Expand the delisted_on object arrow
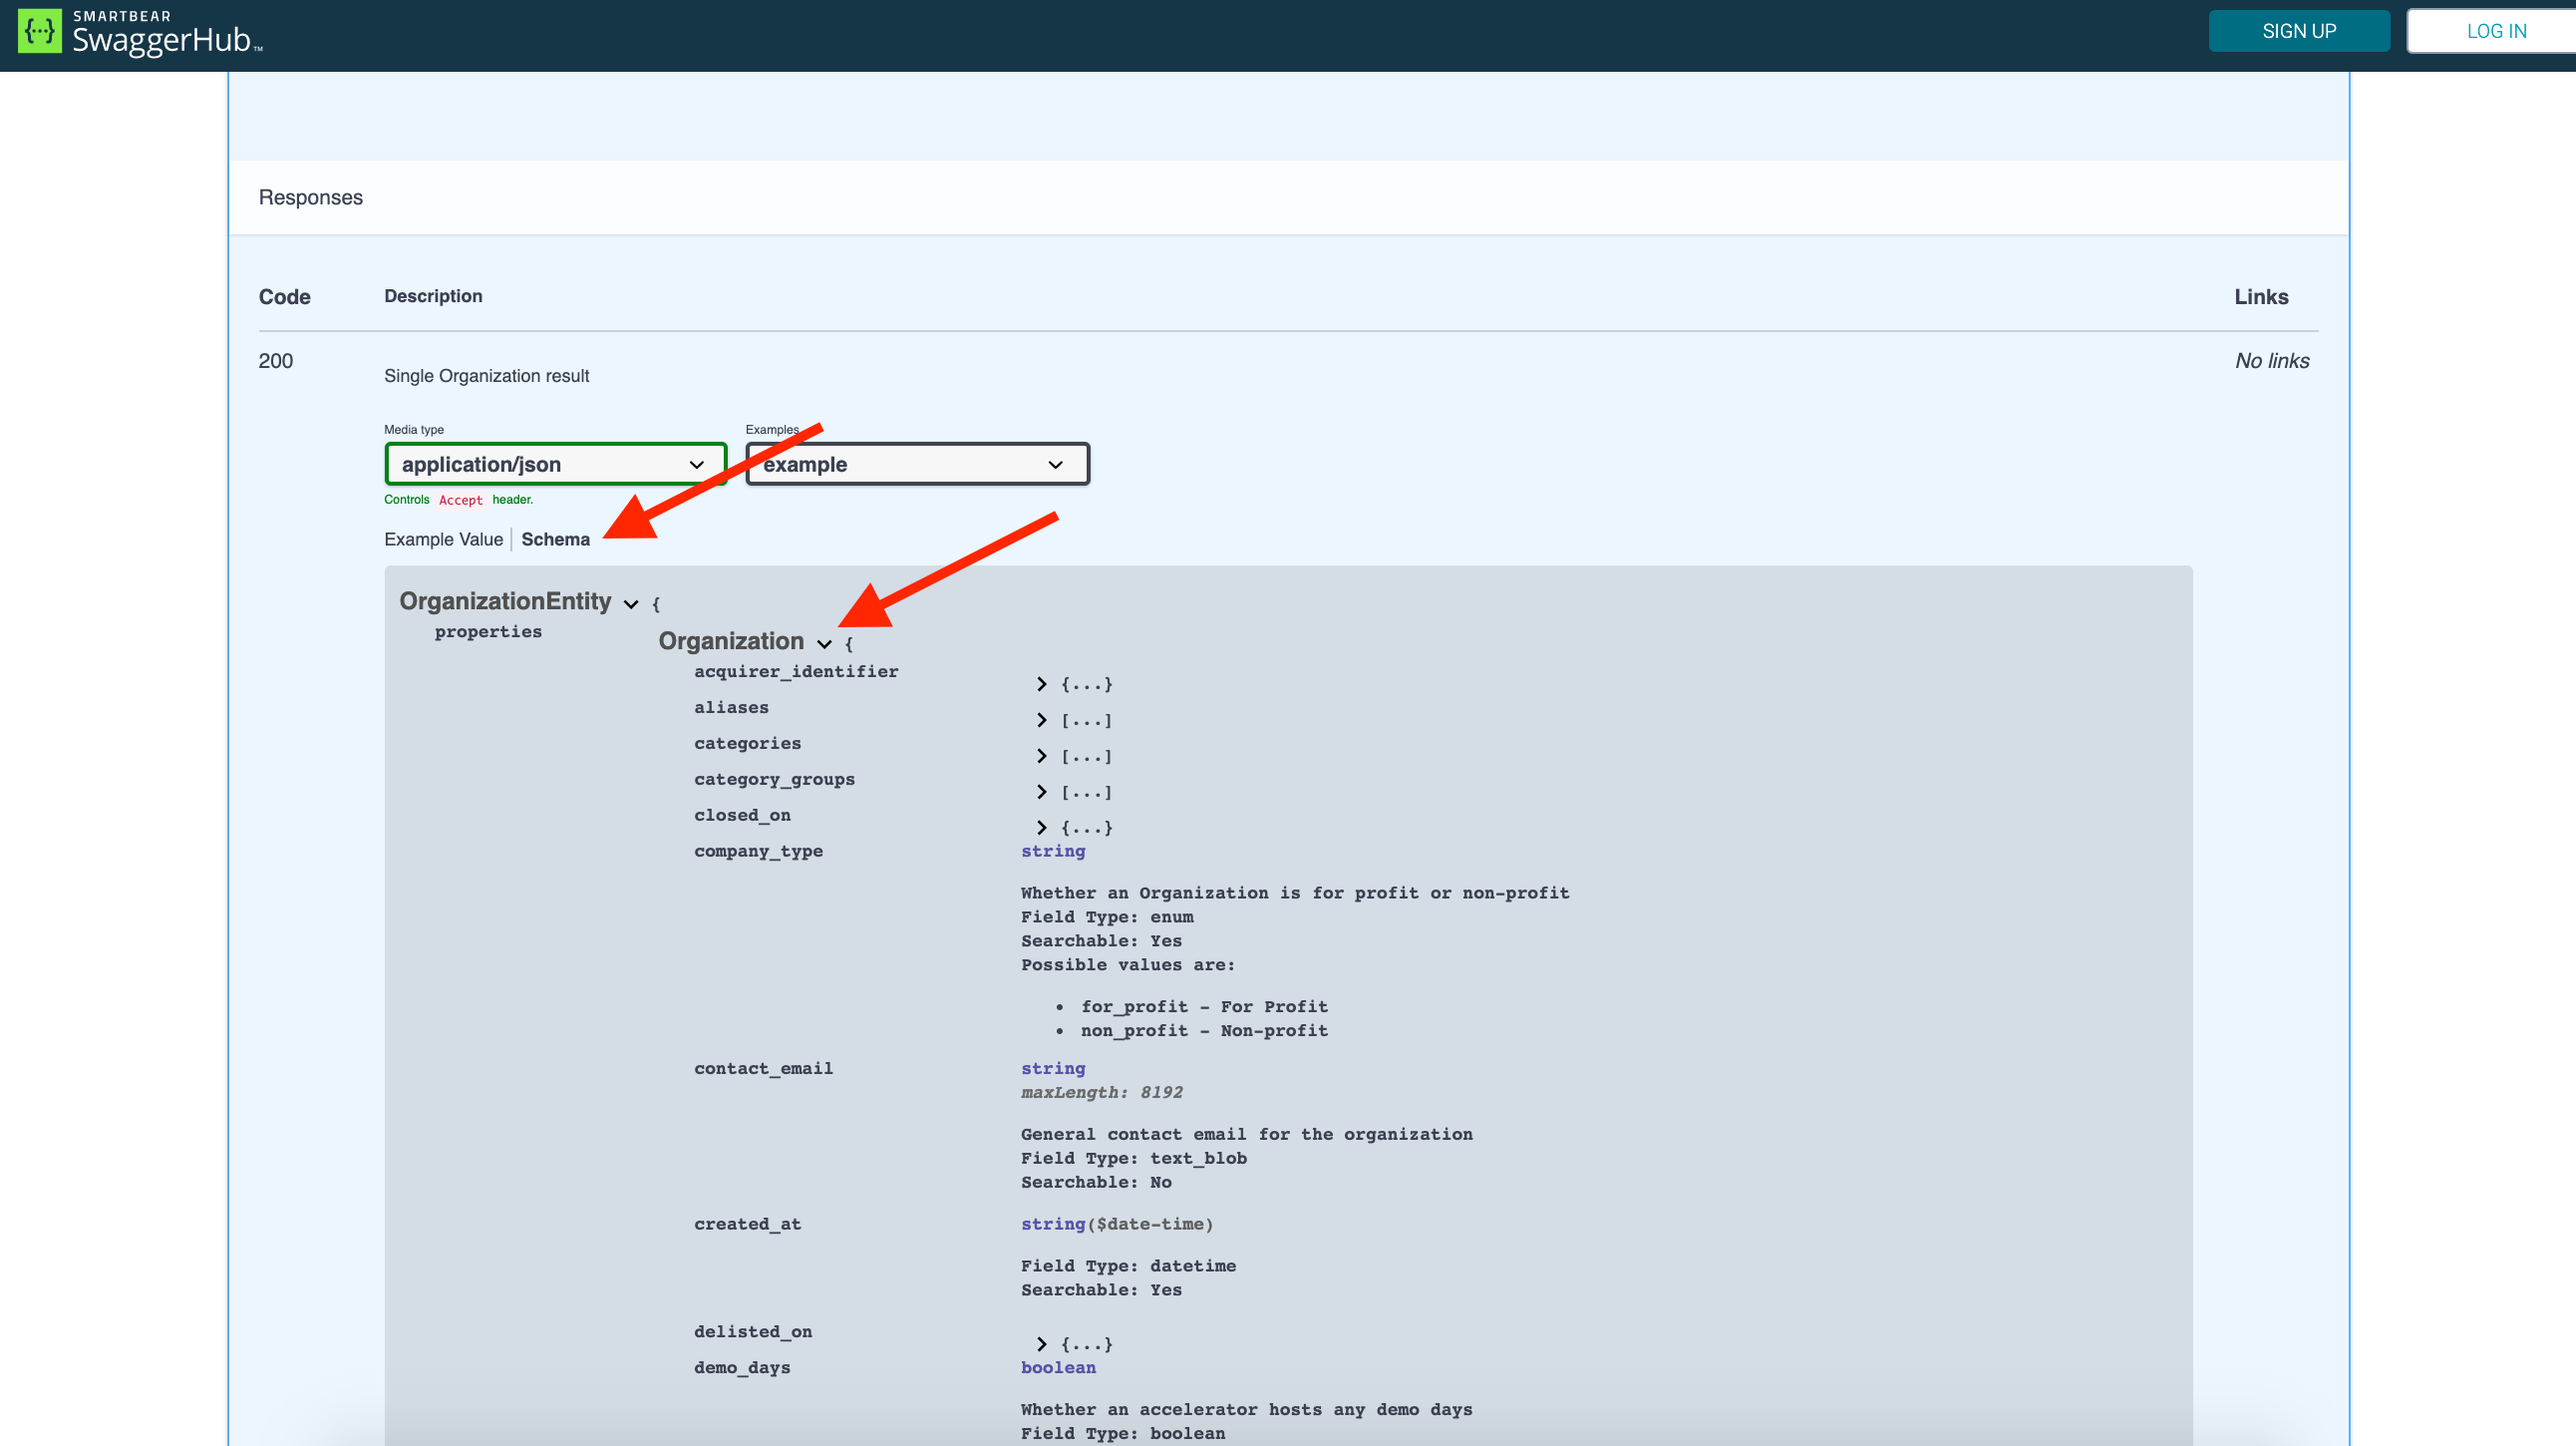 (1042, 1344)
